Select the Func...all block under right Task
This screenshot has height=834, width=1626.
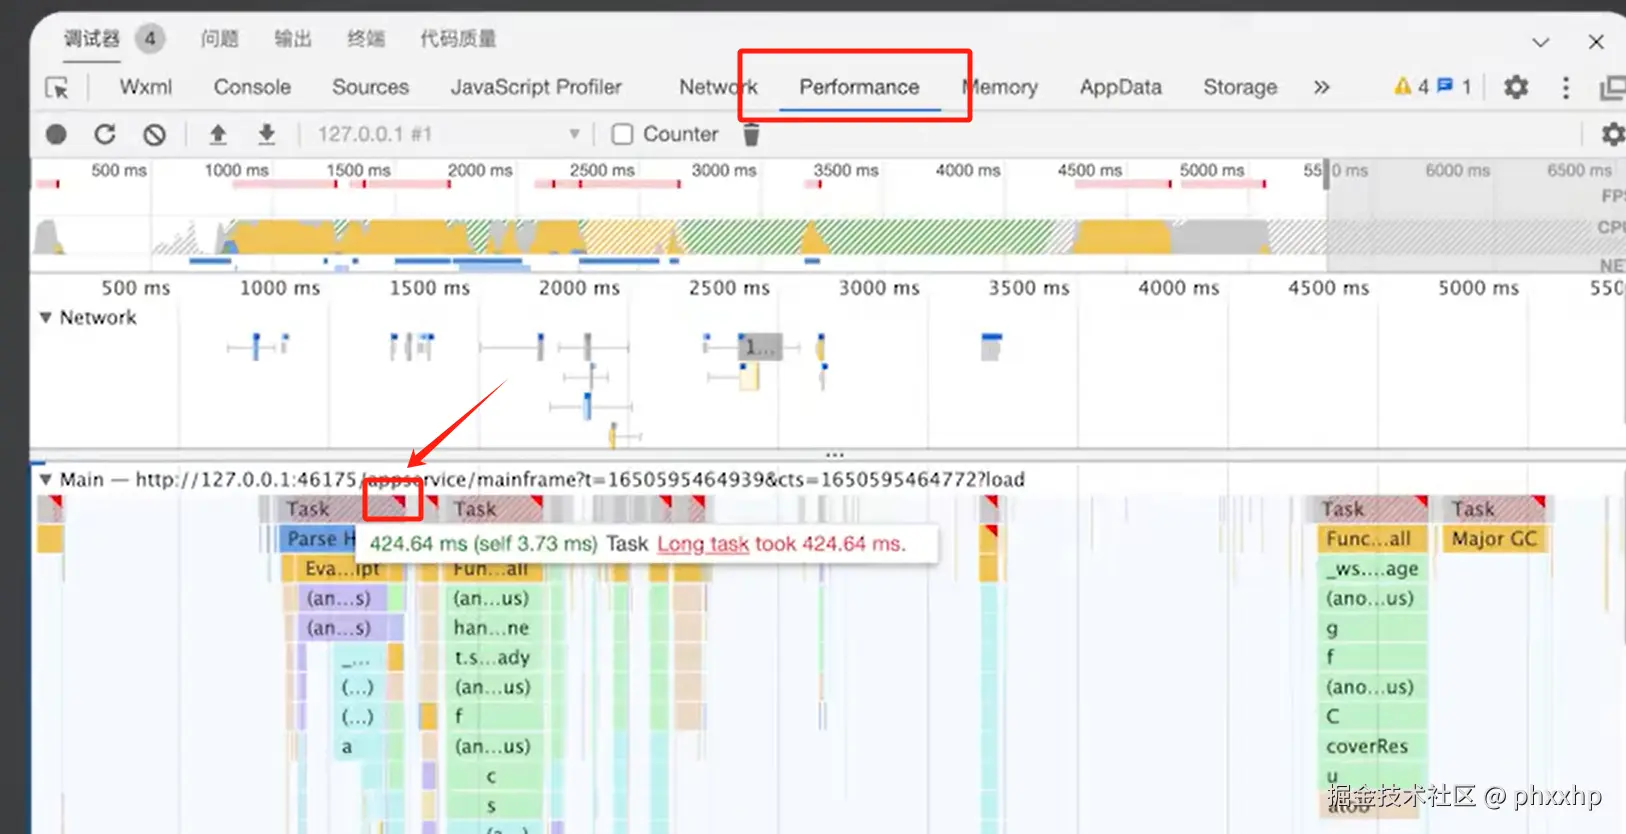click(1370, 539)
